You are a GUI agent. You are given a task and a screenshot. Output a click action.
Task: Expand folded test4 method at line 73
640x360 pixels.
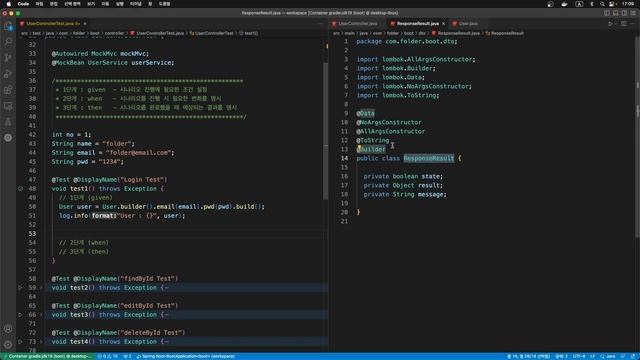coord(41,342)
